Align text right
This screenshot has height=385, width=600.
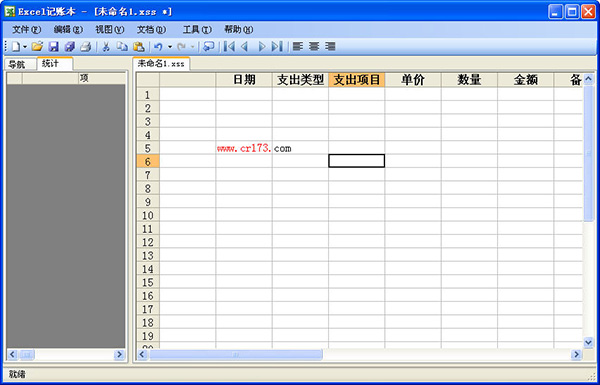[330, 47]
